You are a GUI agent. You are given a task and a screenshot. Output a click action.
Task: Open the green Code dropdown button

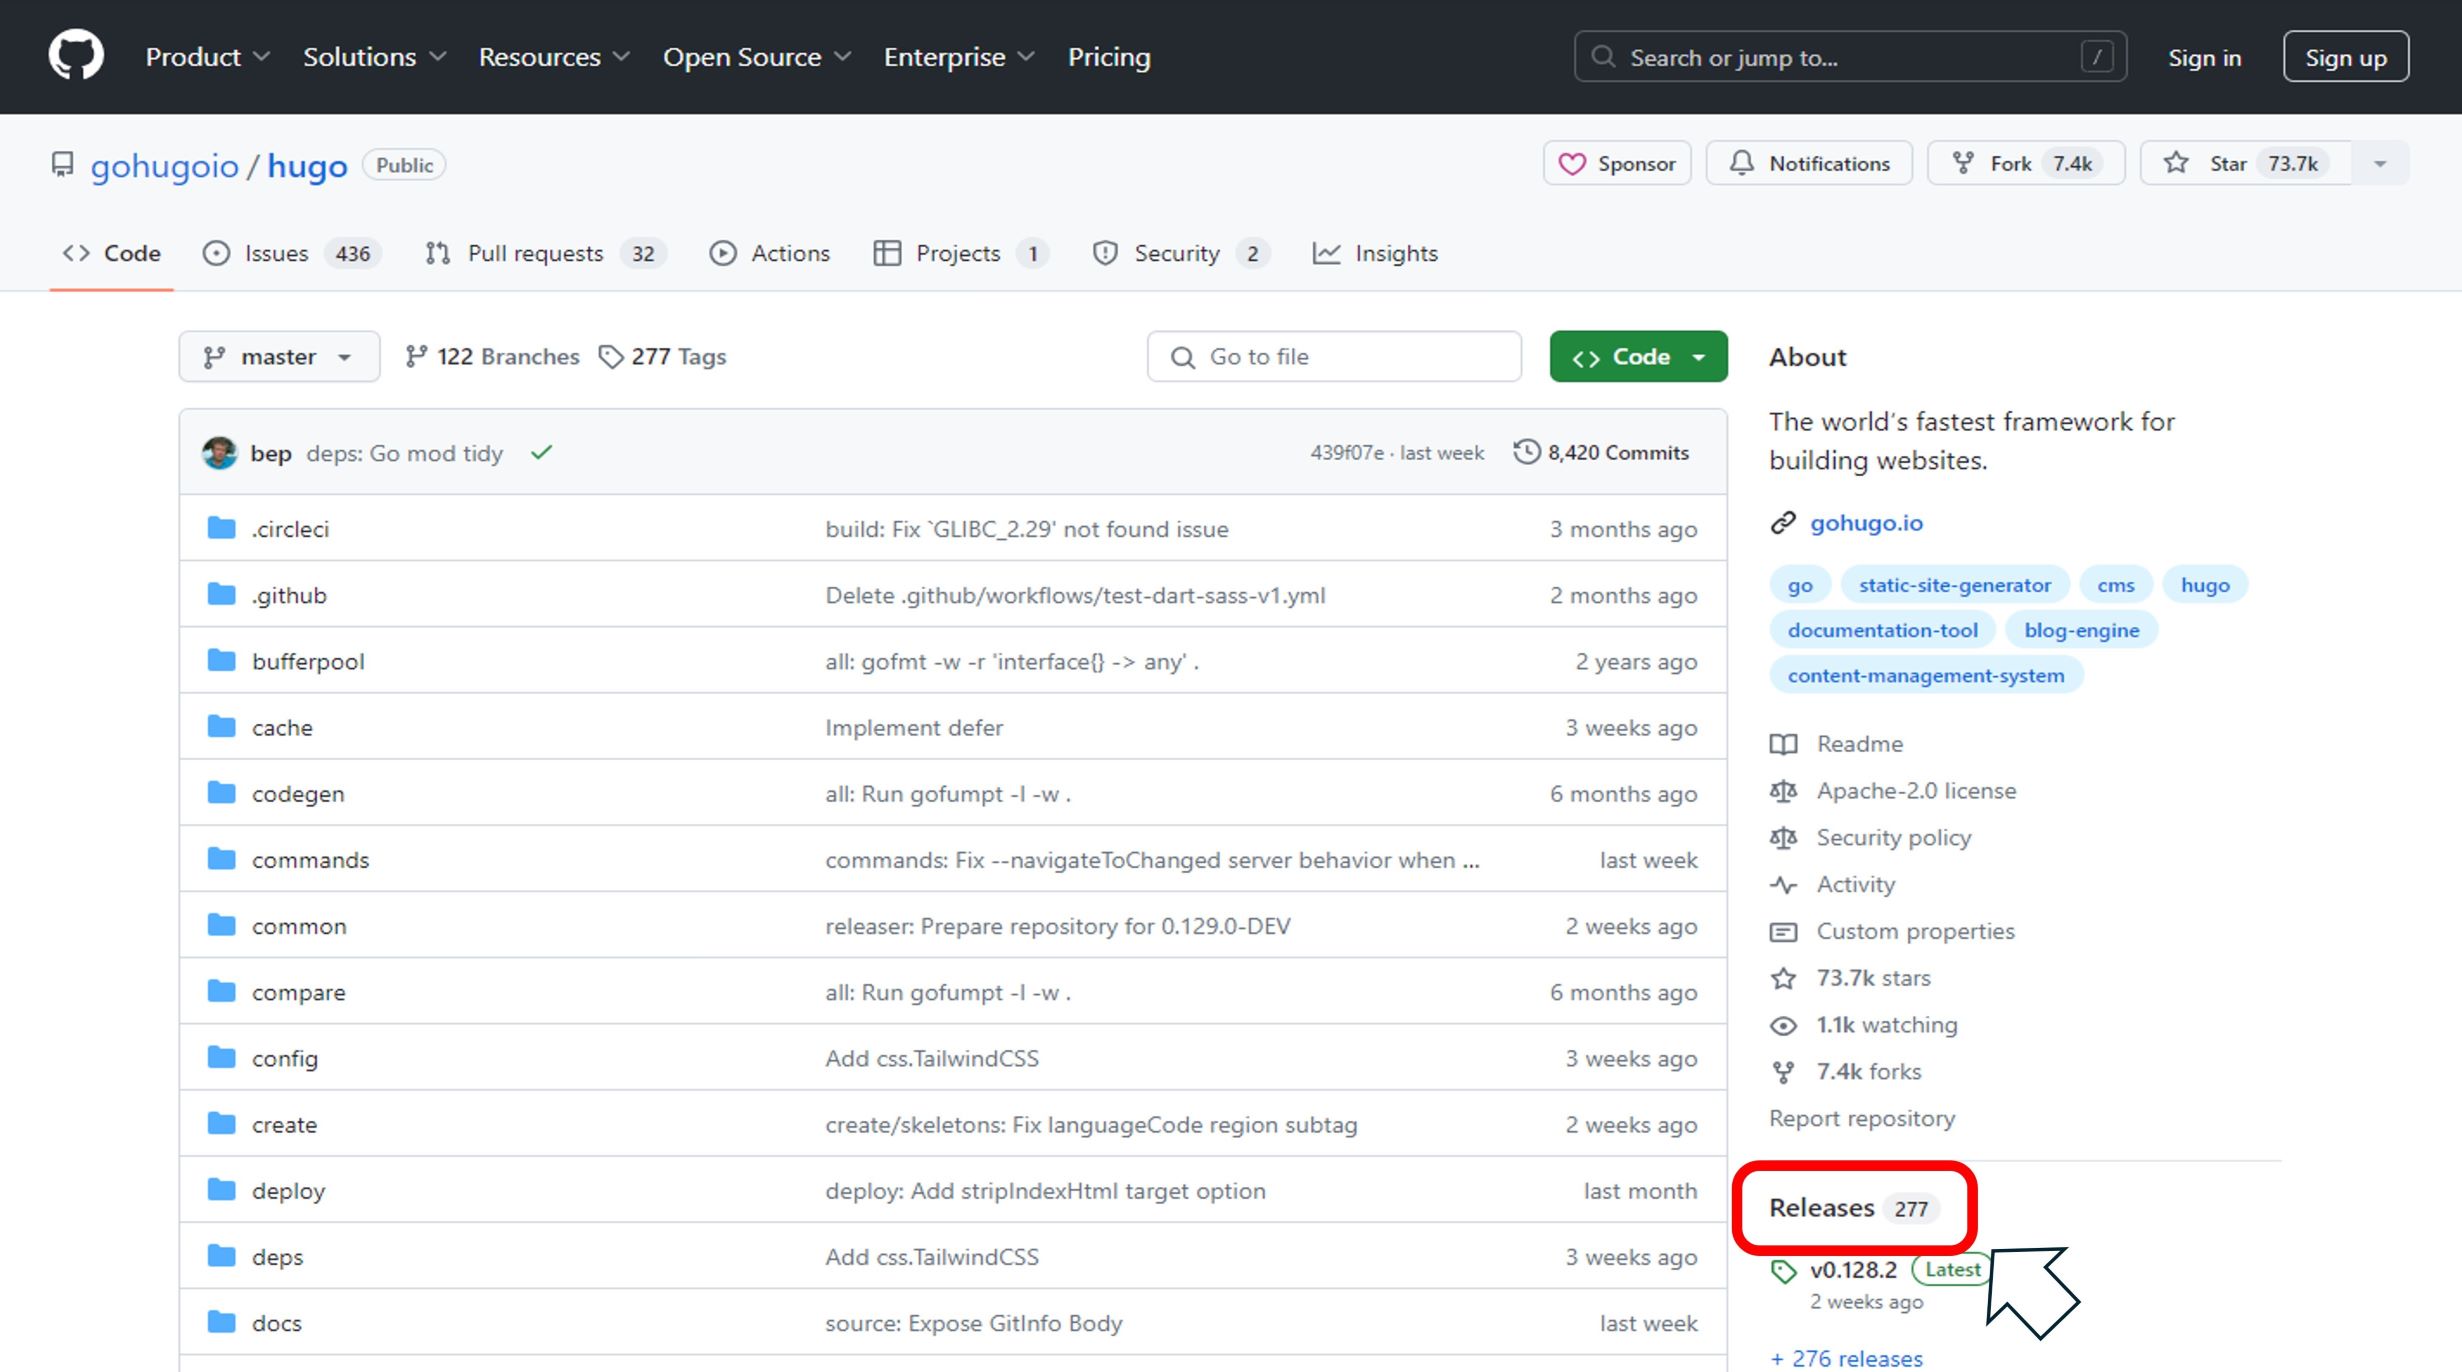[x=1638, y=357]
